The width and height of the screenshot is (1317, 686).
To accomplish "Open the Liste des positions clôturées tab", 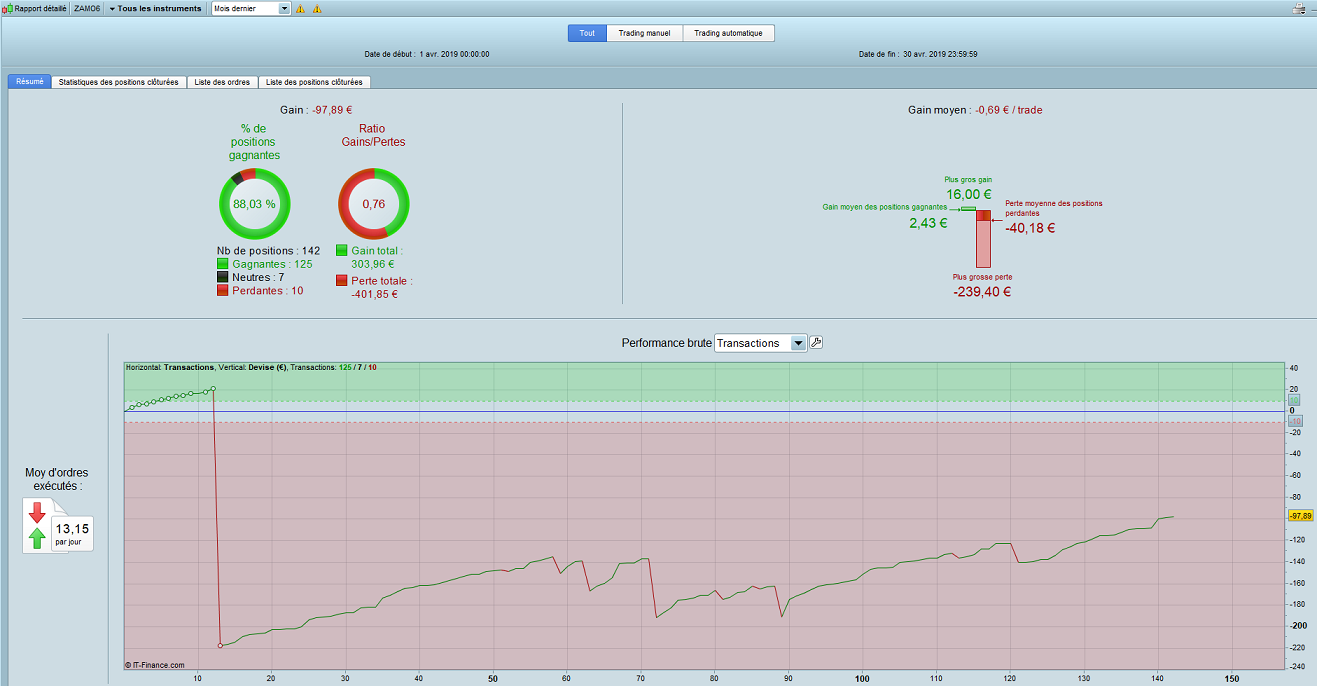I will point(314,82).
